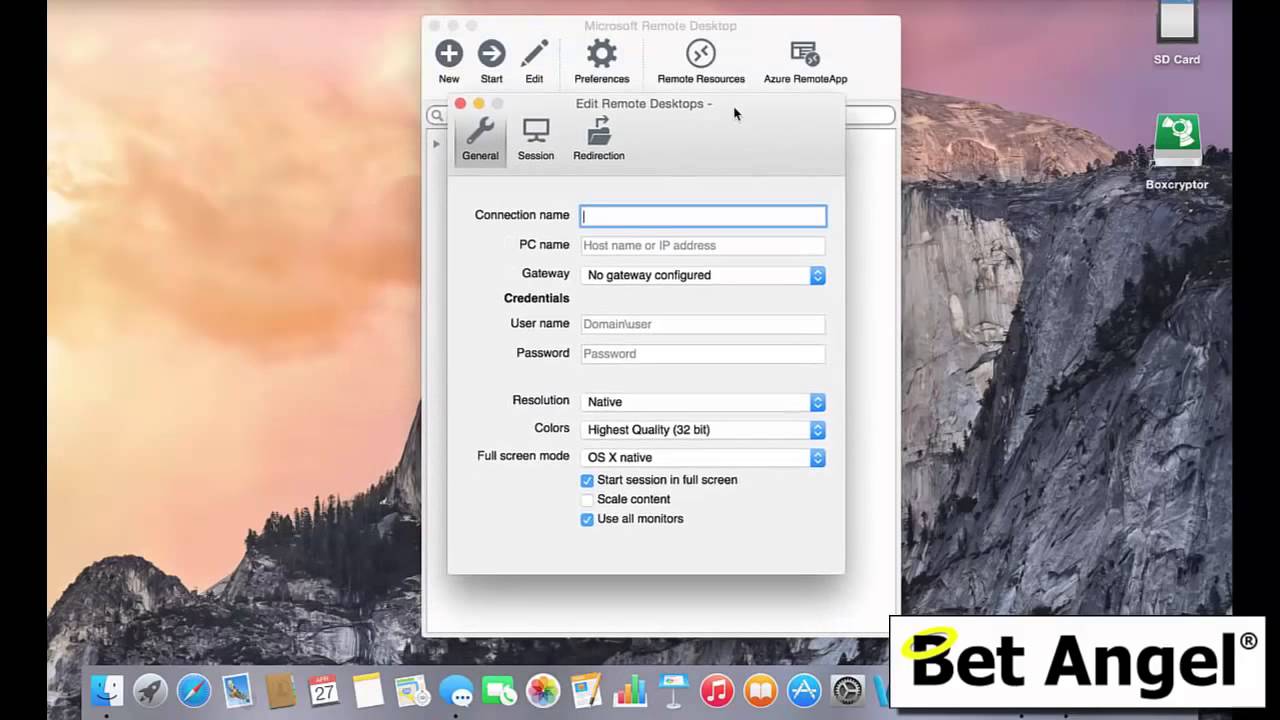Screen dimensions: 1280x720
Task: Switch to the Redirection tab
Action: click(599, 139)
